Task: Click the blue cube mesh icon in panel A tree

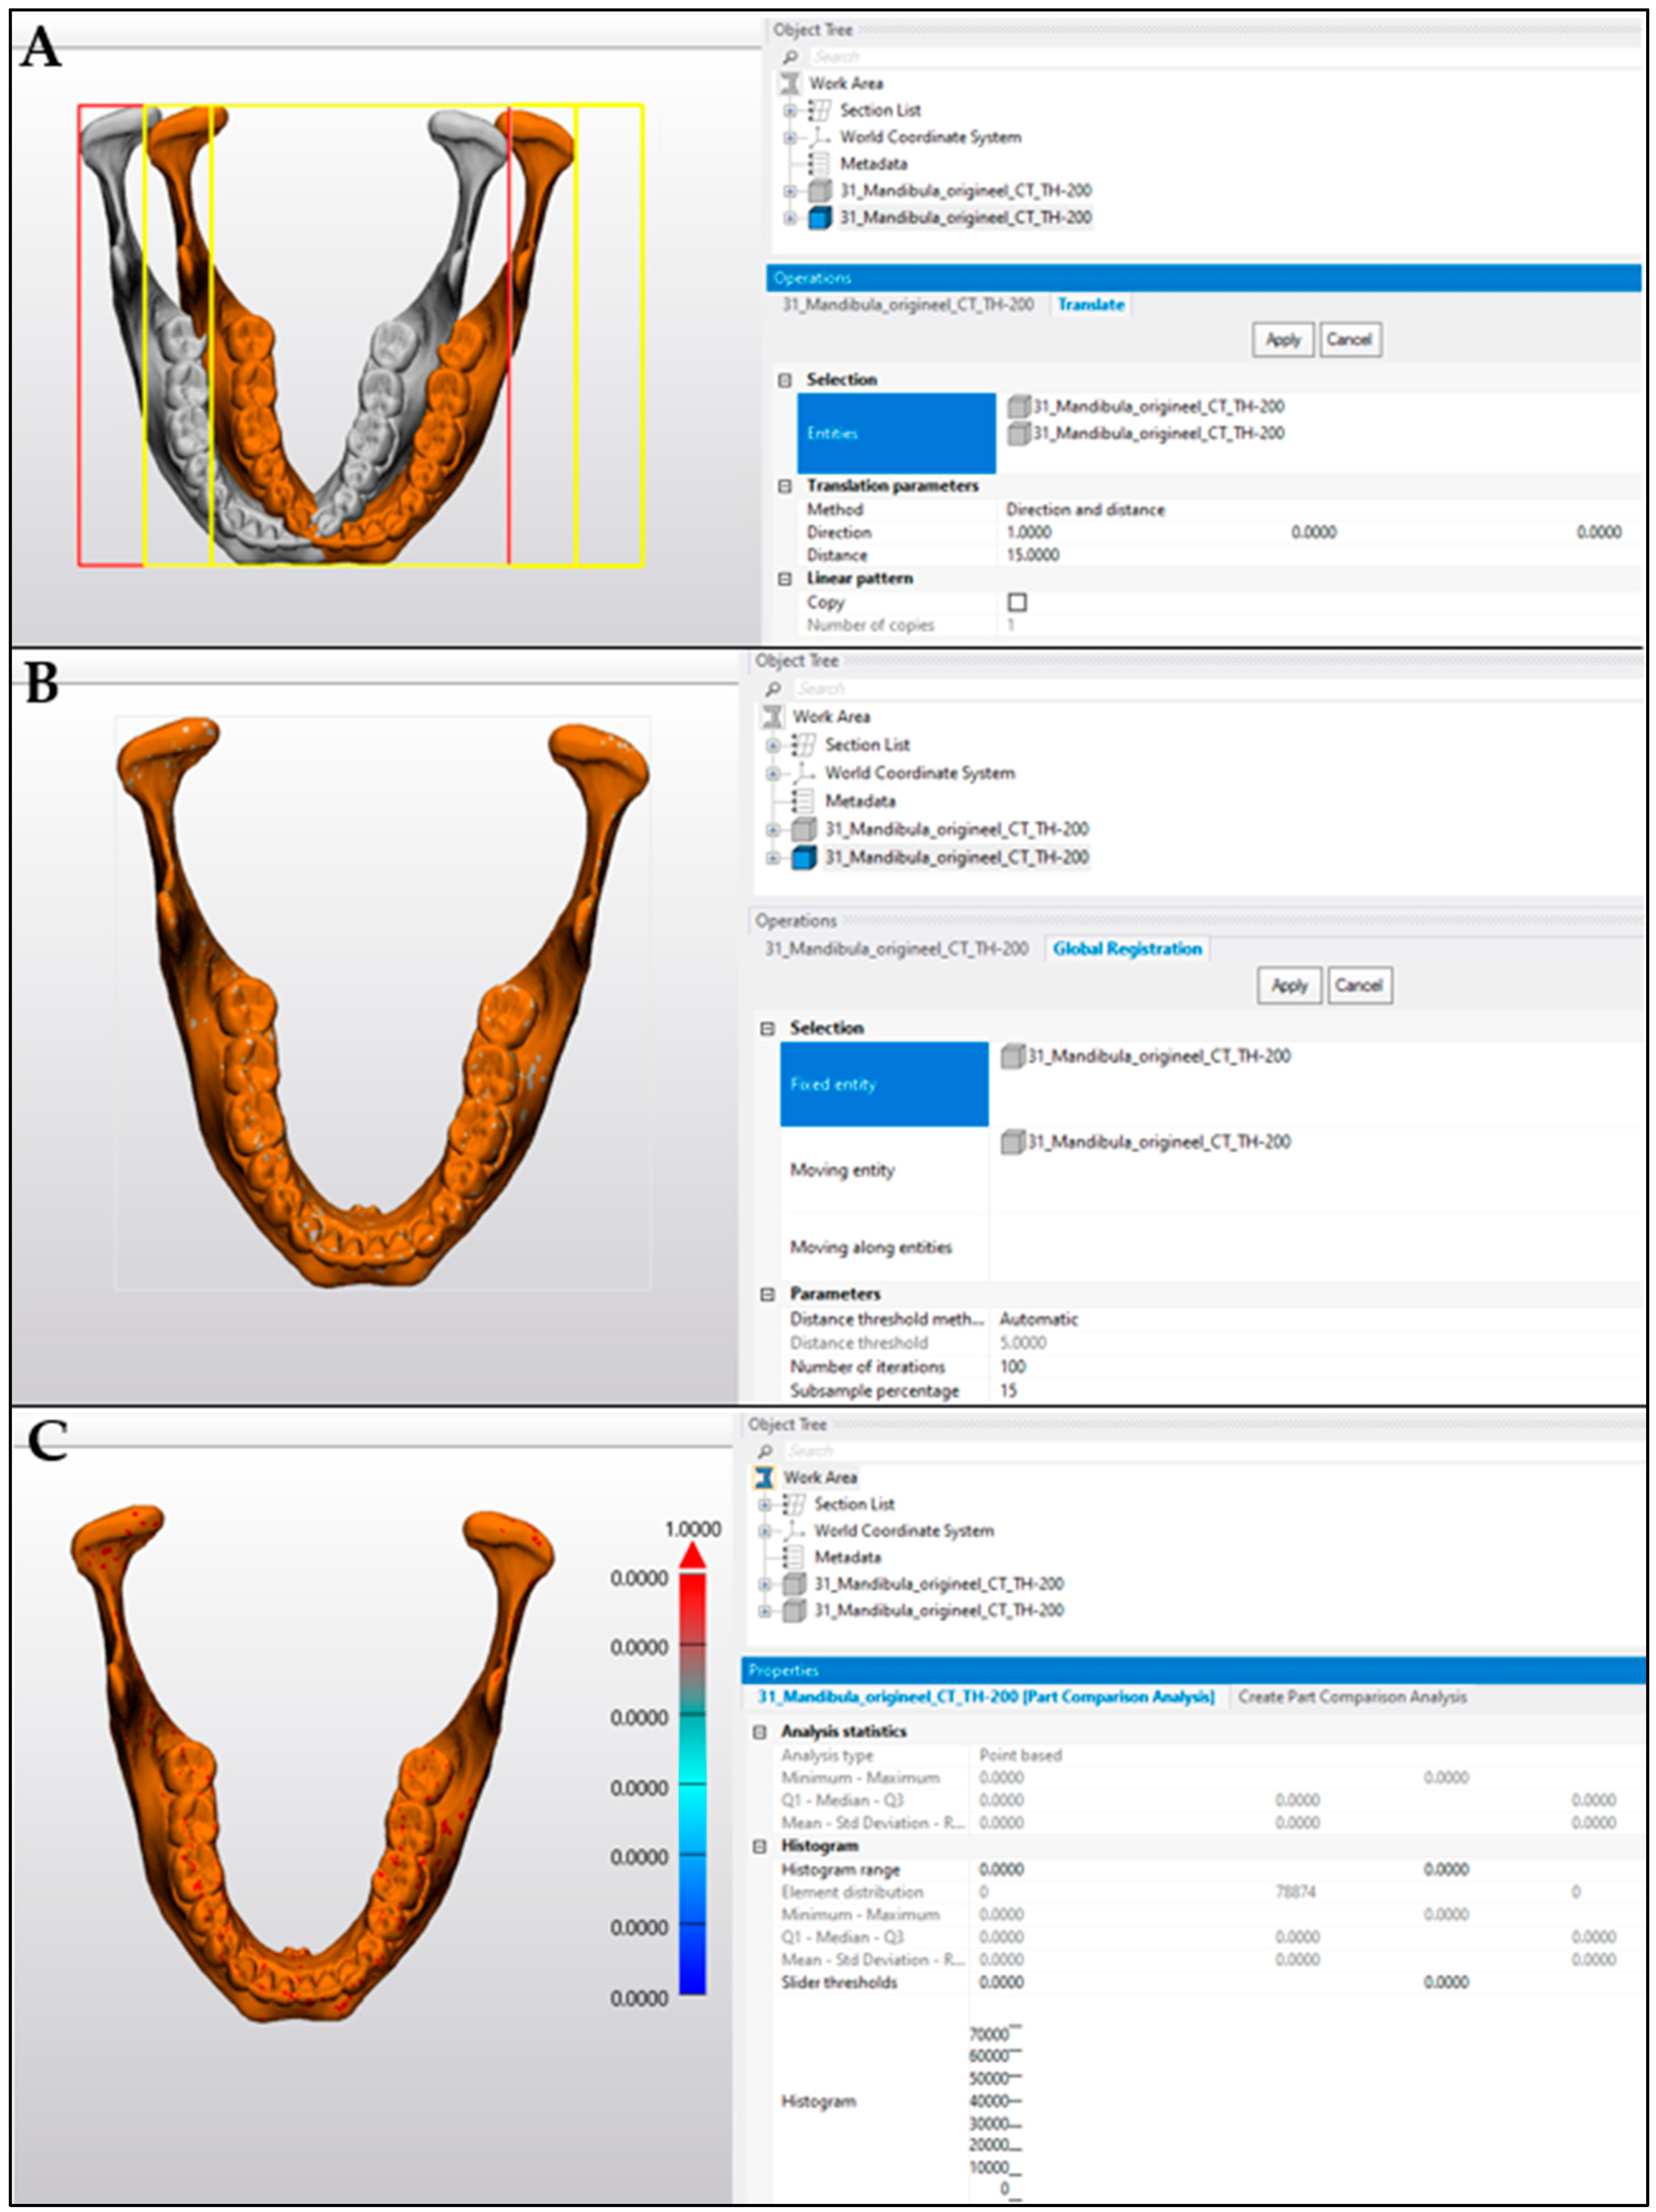Action: pos(819,217)
